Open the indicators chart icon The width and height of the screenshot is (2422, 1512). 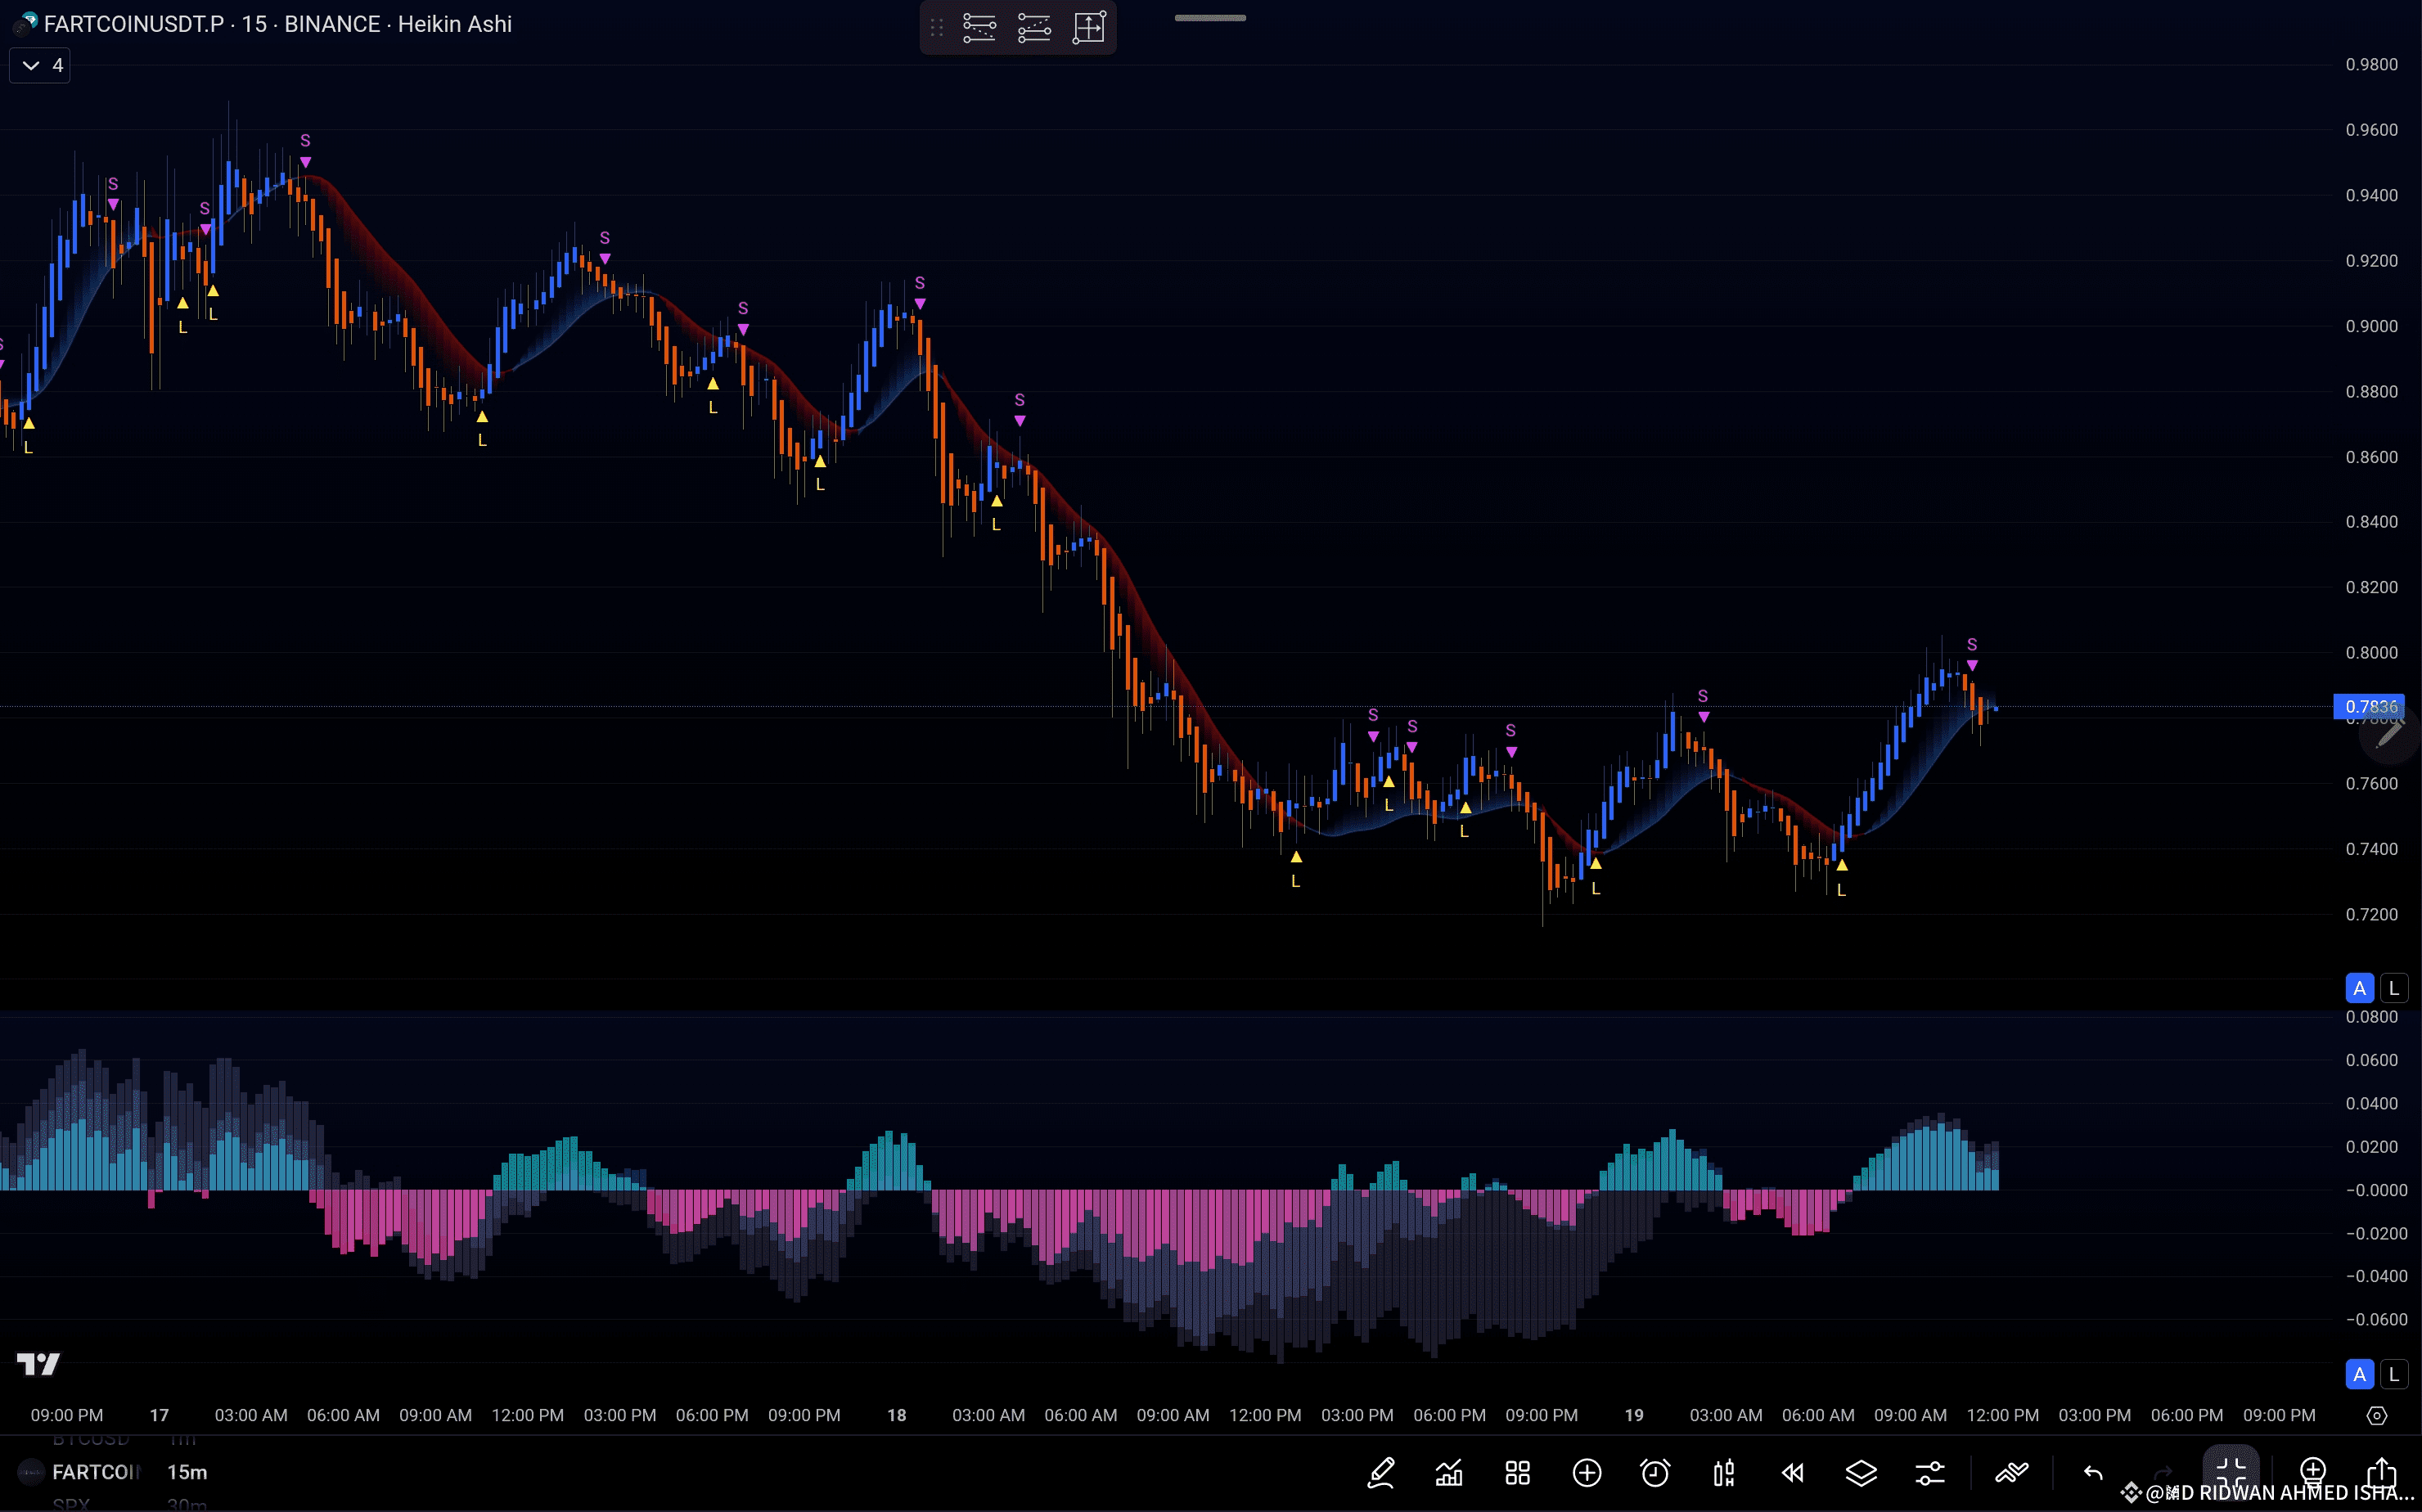tap(1449, 1473)
